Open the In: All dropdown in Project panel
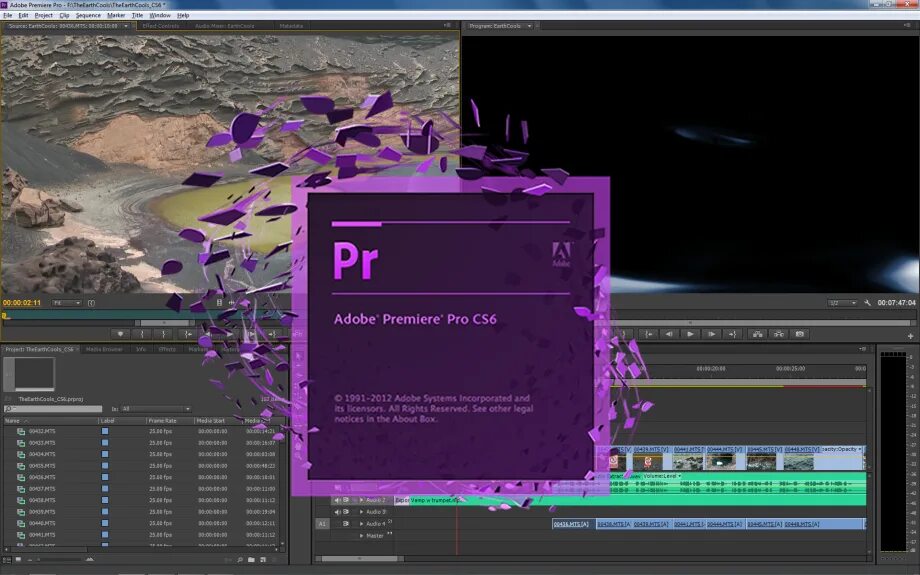 155,409
